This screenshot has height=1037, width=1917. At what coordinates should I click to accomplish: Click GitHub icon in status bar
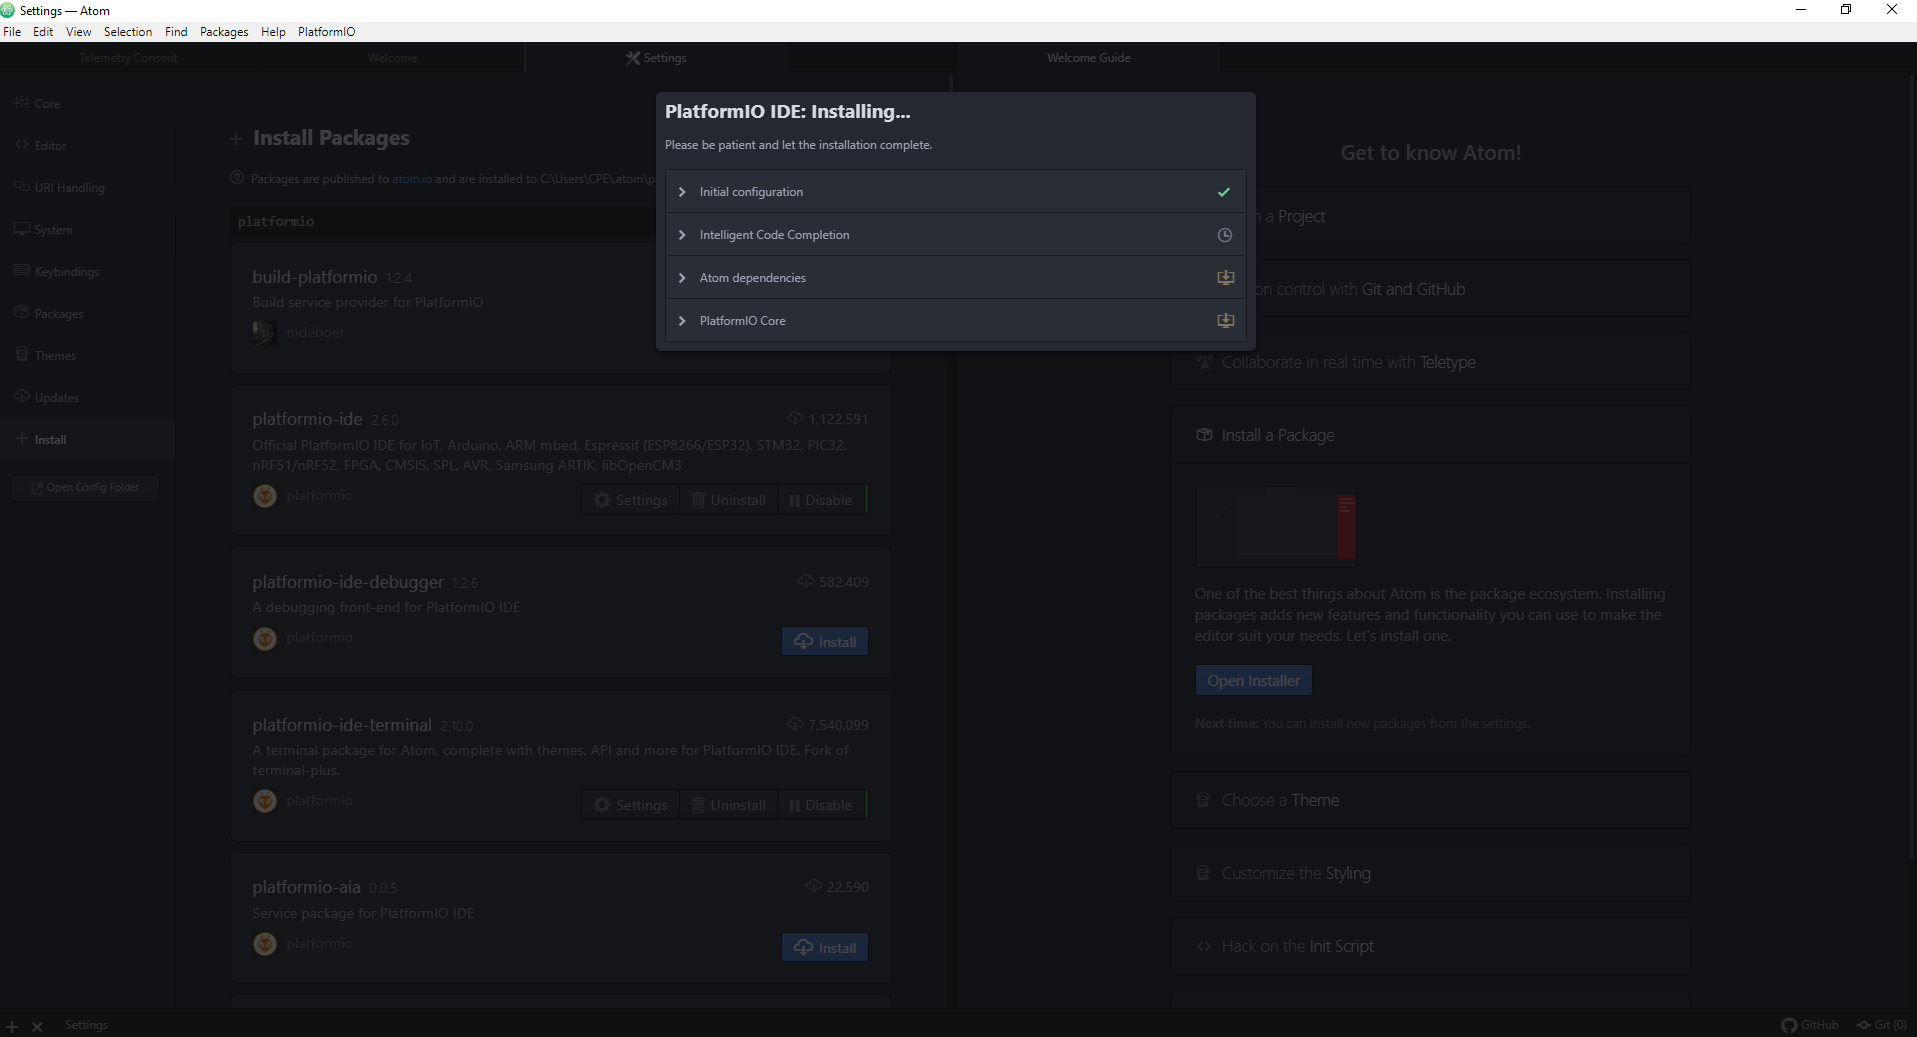tap(1810, 1025)
